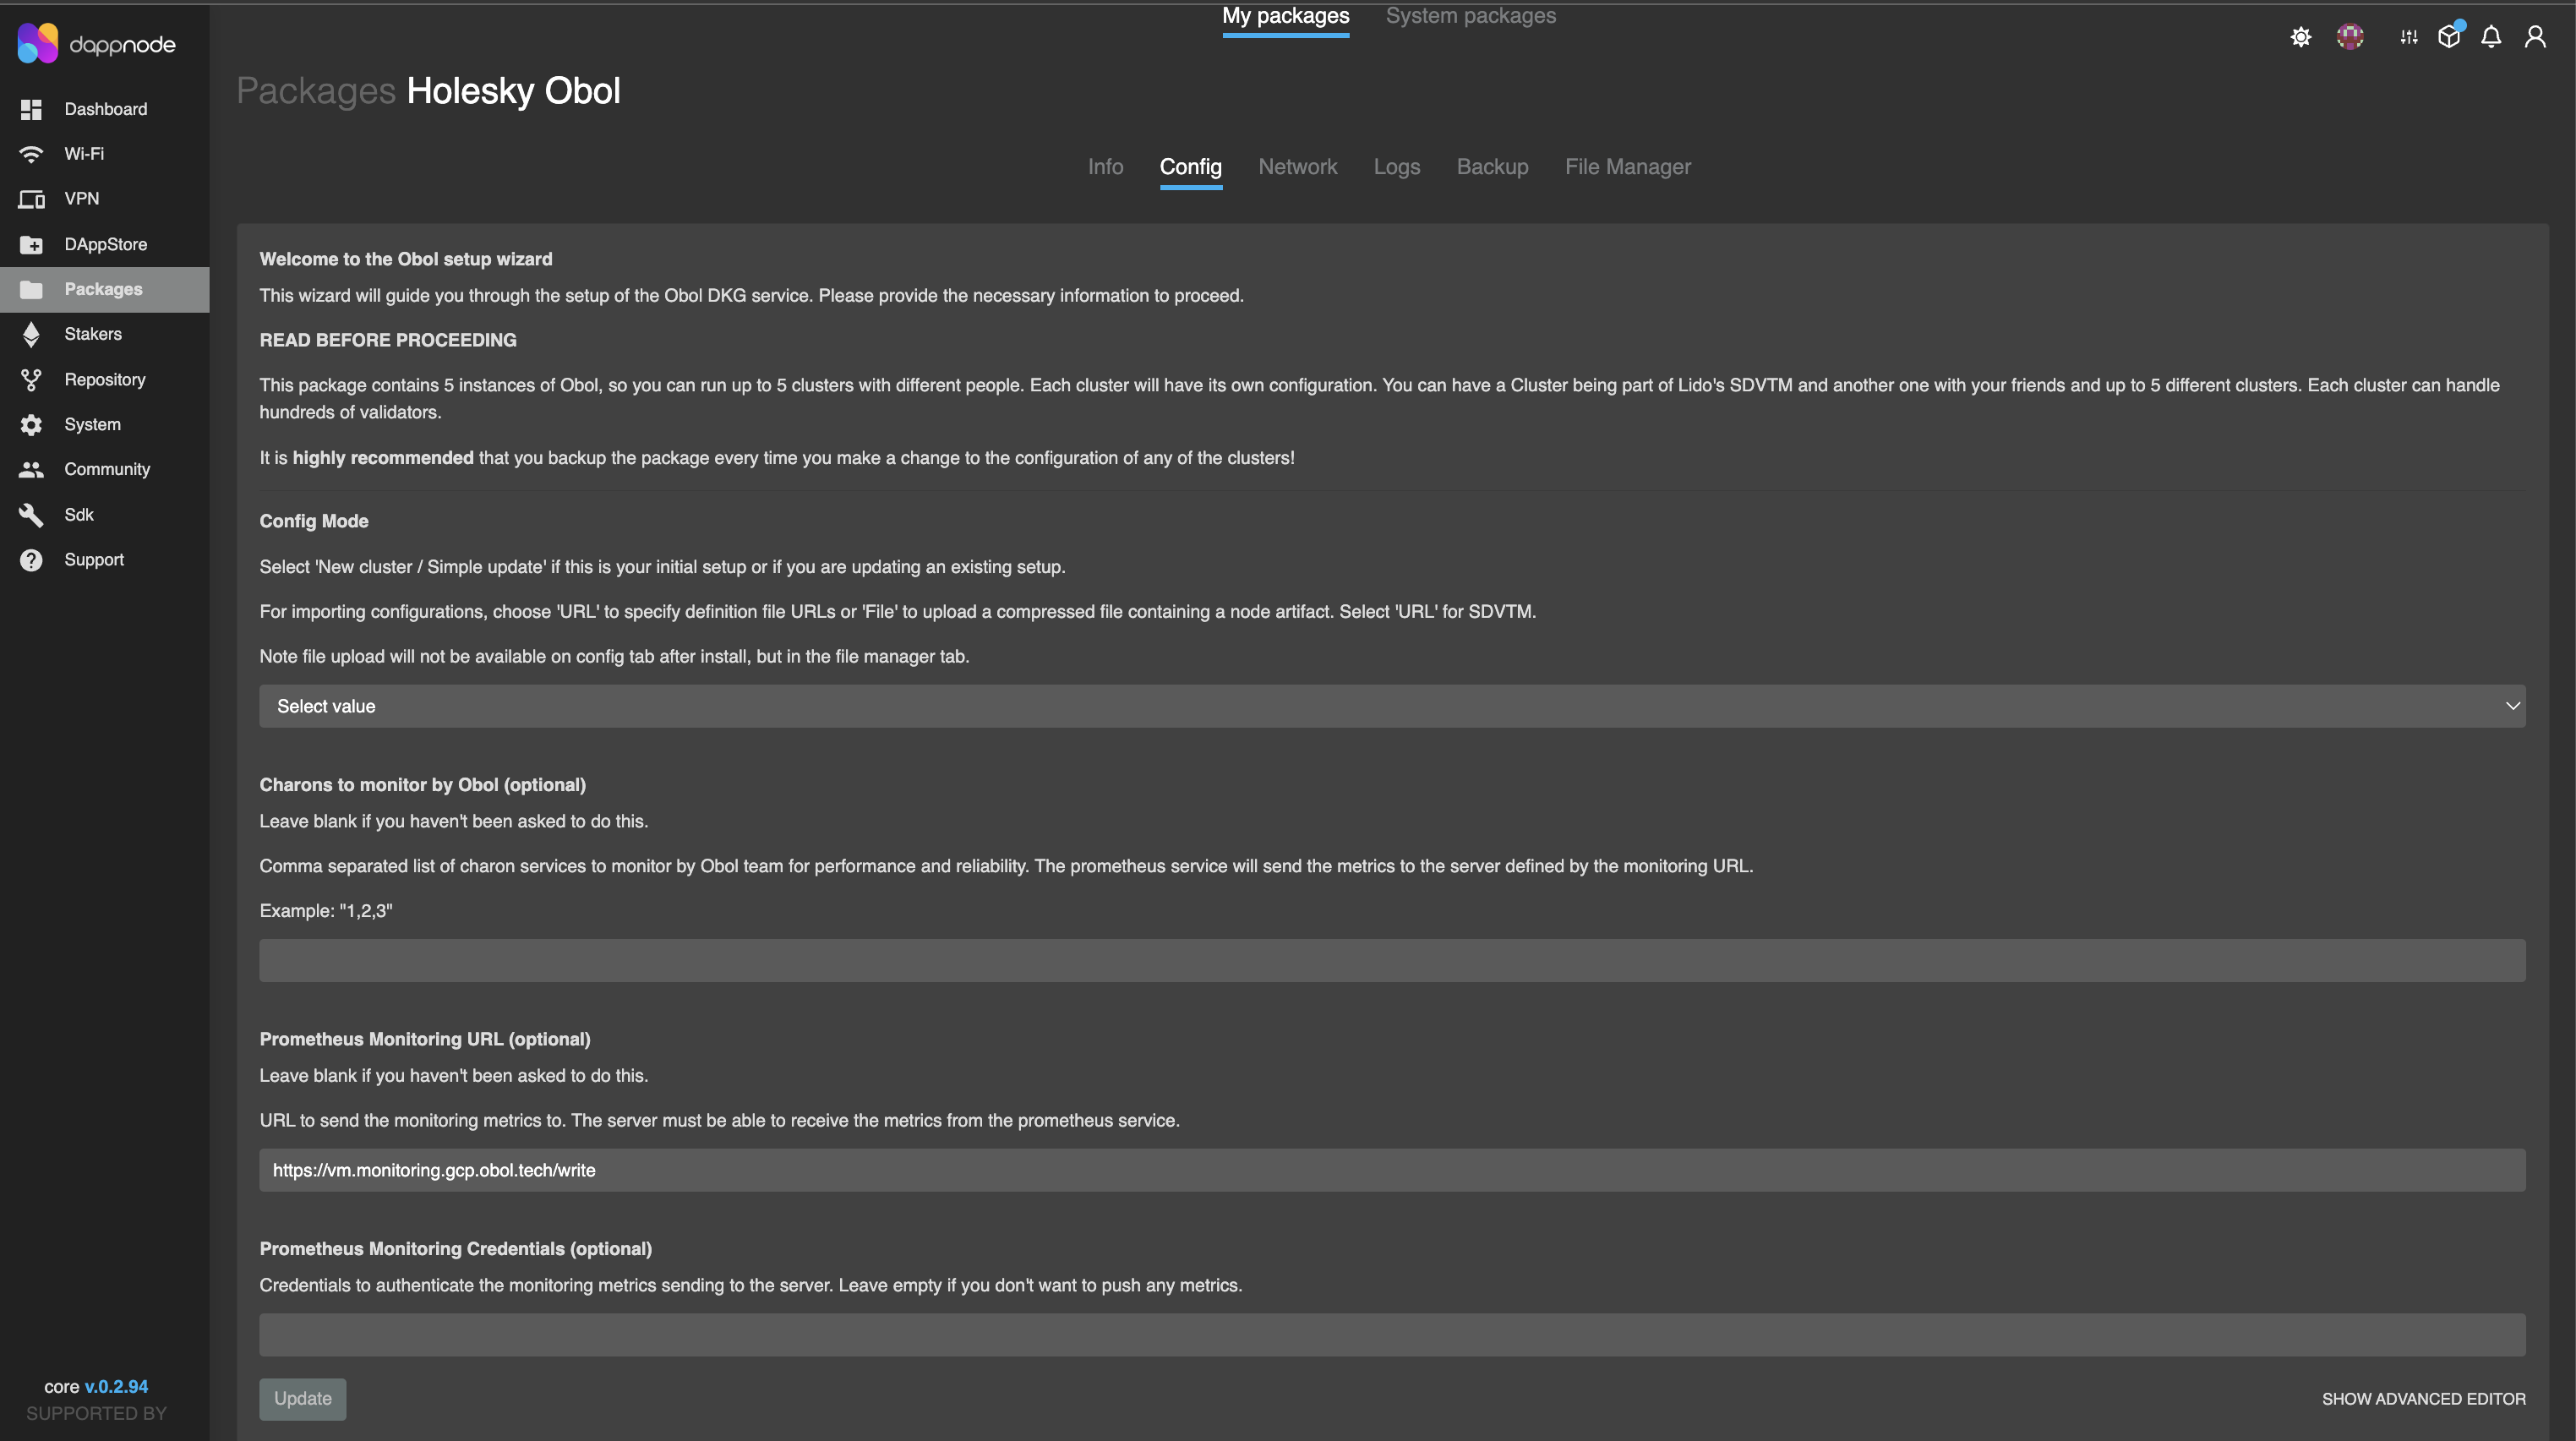Select the Wi-Fi section in the sidebar

(31, 154)
